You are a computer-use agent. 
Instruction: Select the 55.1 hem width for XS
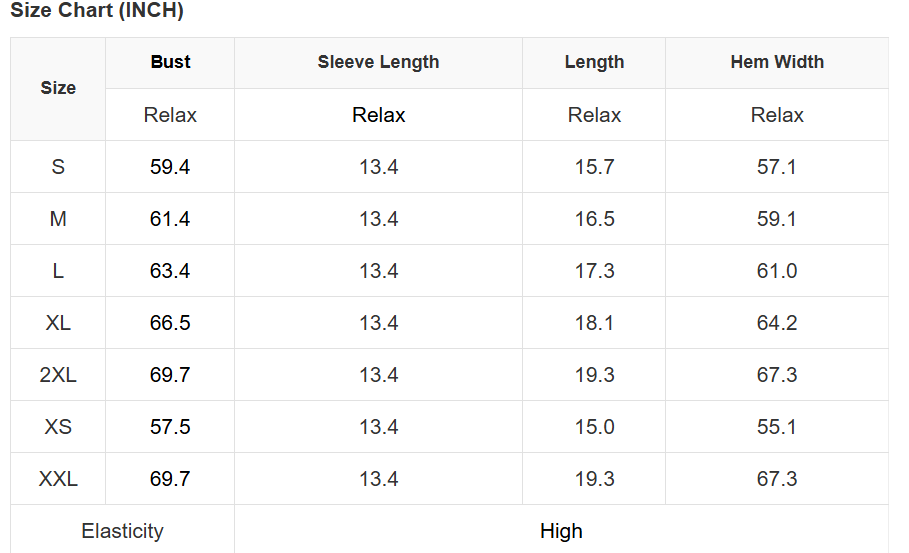click(777, 427)
